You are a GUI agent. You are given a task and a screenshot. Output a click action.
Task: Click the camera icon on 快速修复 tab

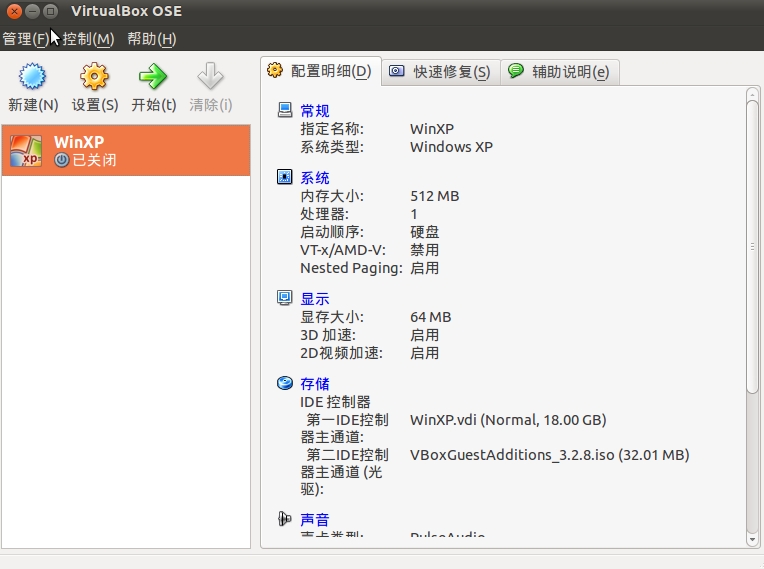coord(397,71)
